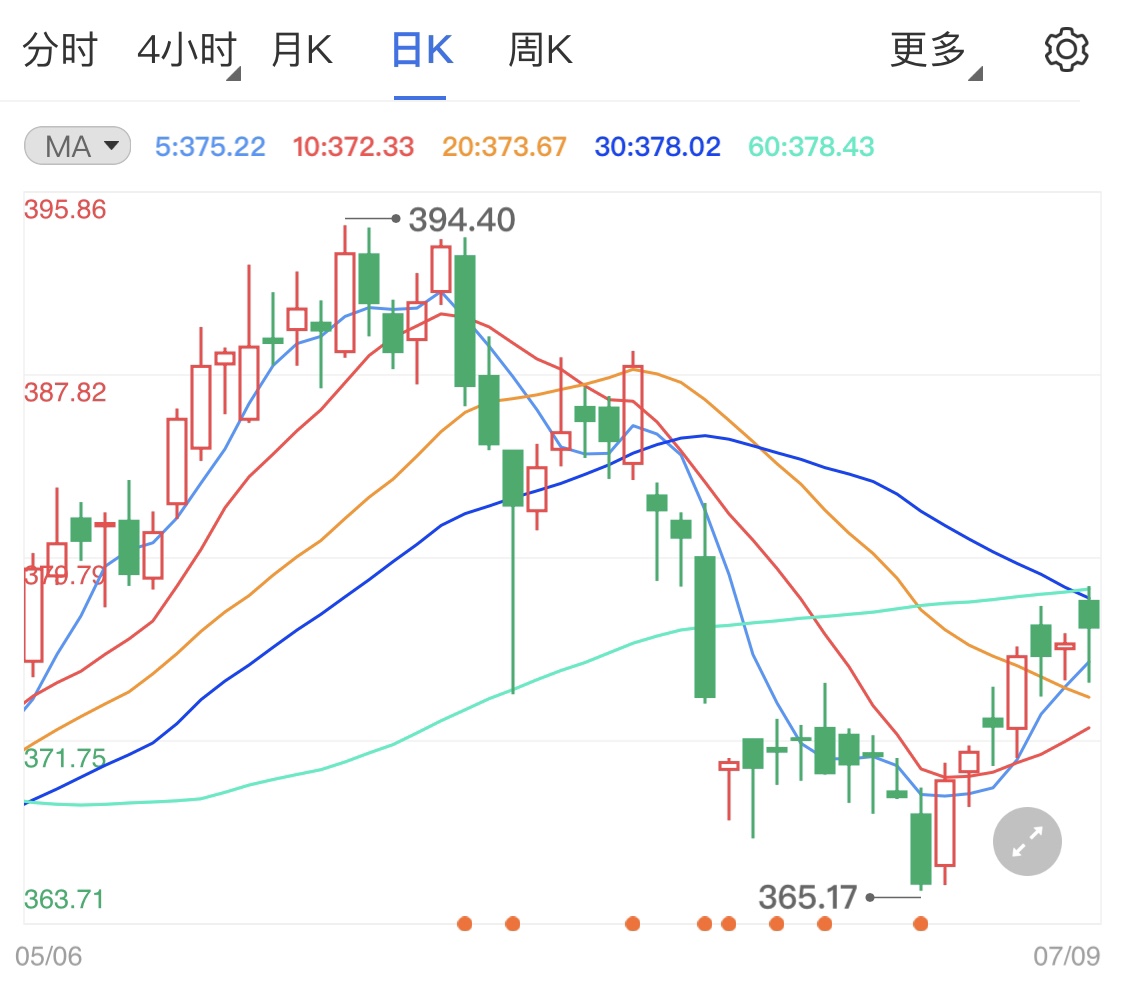Click the 395.86 axis price label
Screen dimensions: 1125x988
point(65,210)
